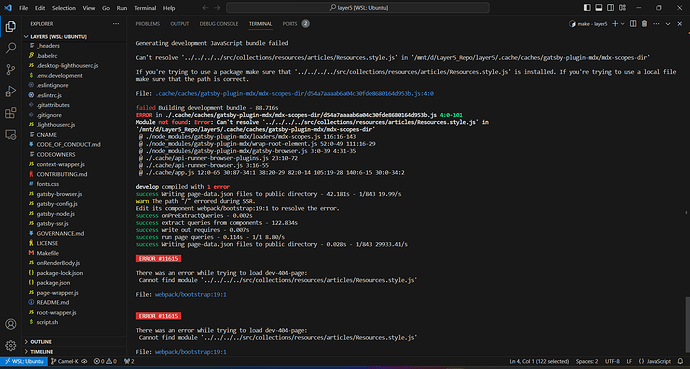Go forward with the navigation arrow
690x369 pixels.
click(x=218, y=8)
